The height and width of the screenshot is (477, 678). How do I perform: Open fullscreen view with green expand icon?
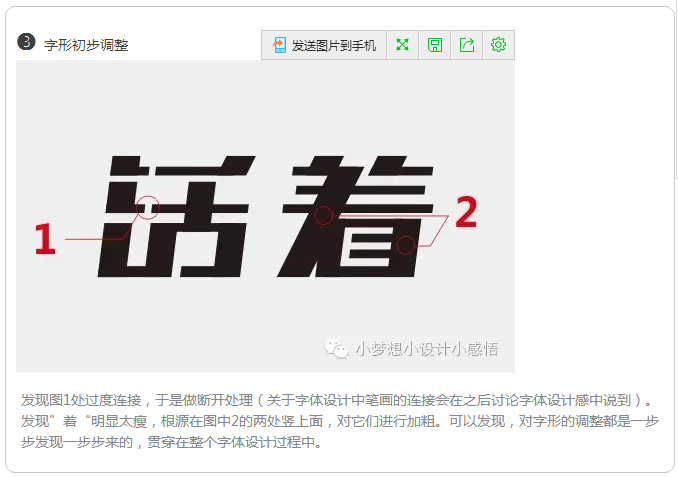click(403, 45)
